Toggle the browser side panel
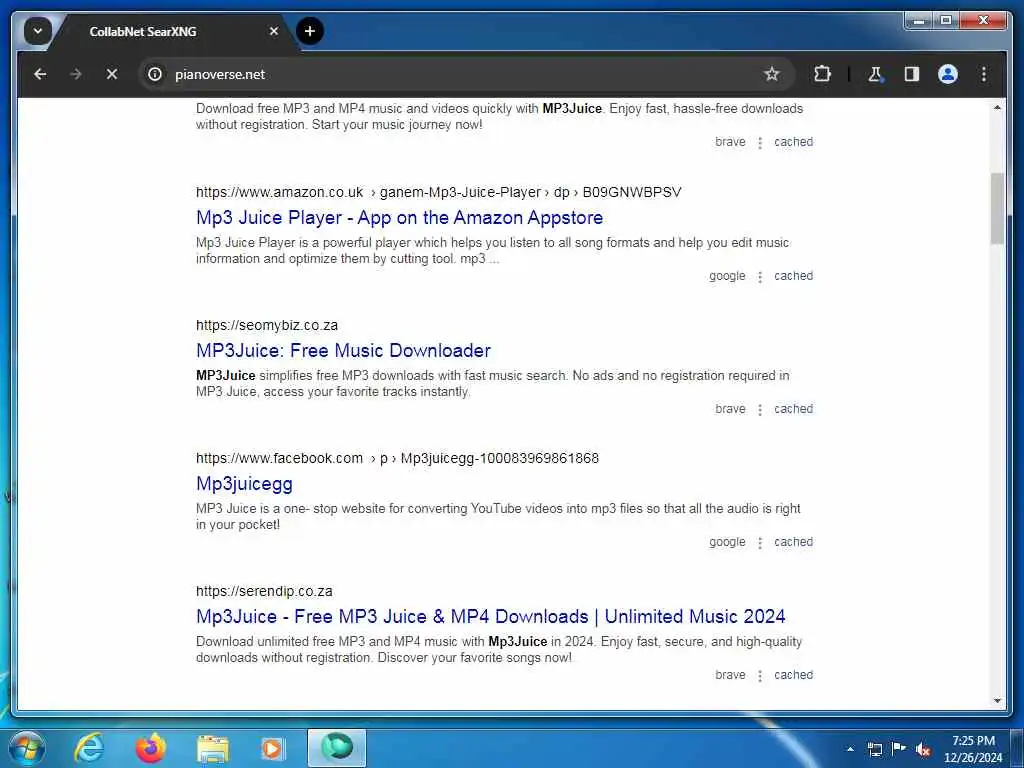 coord(912,74)
